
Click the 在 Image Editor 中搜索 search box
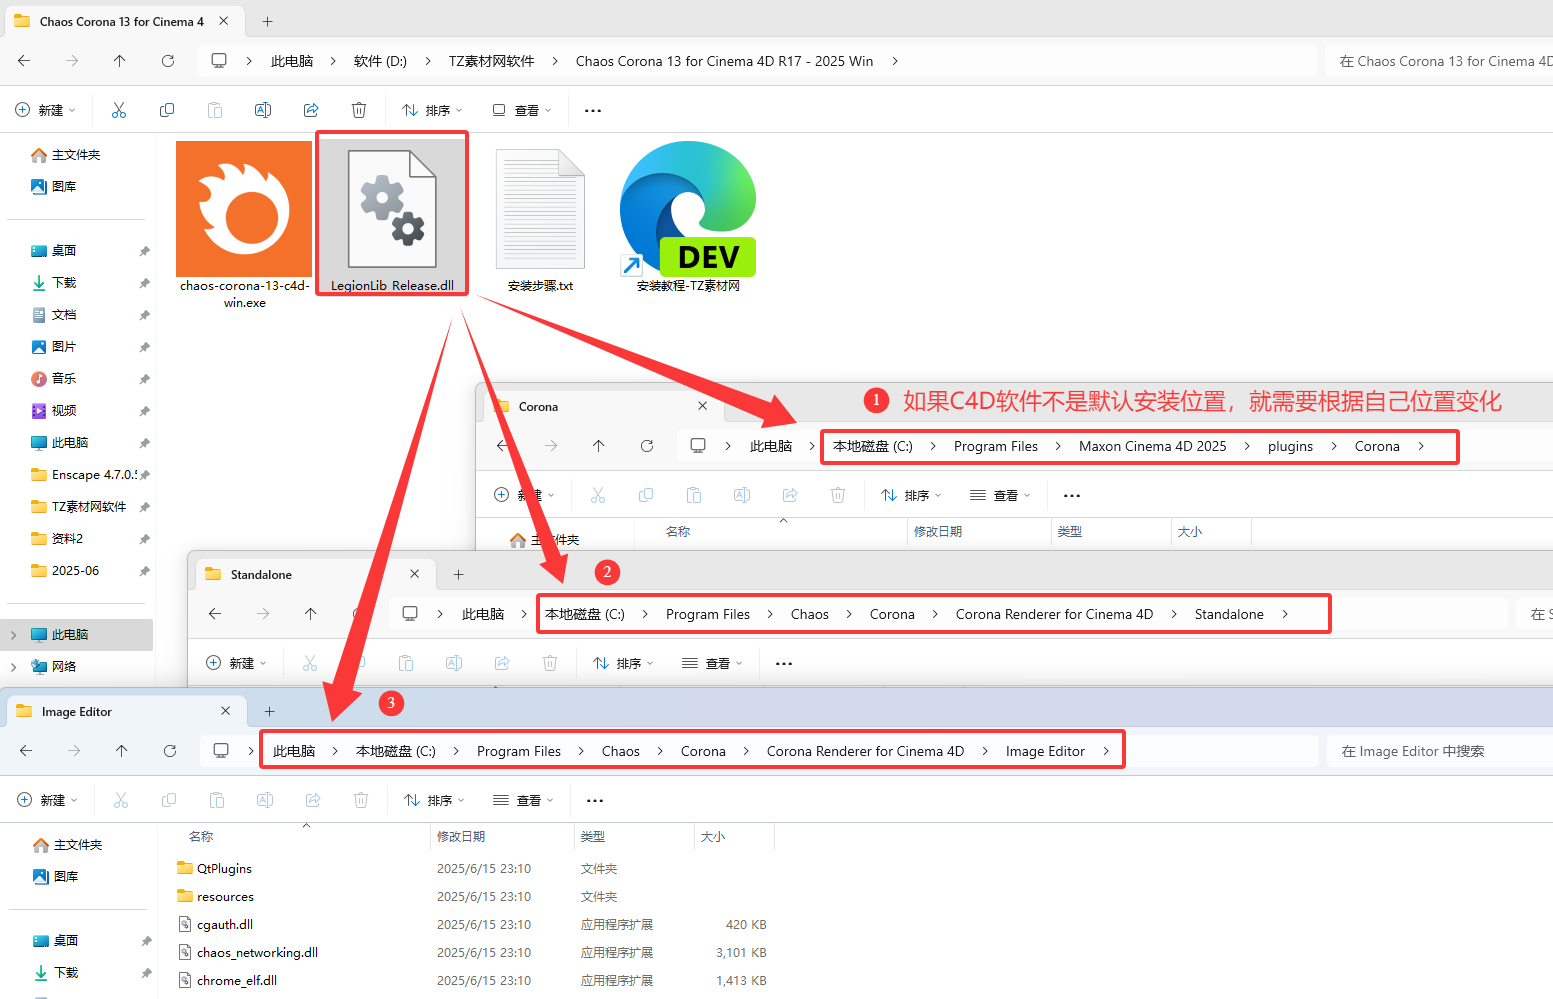click(x=1440, y=751)
